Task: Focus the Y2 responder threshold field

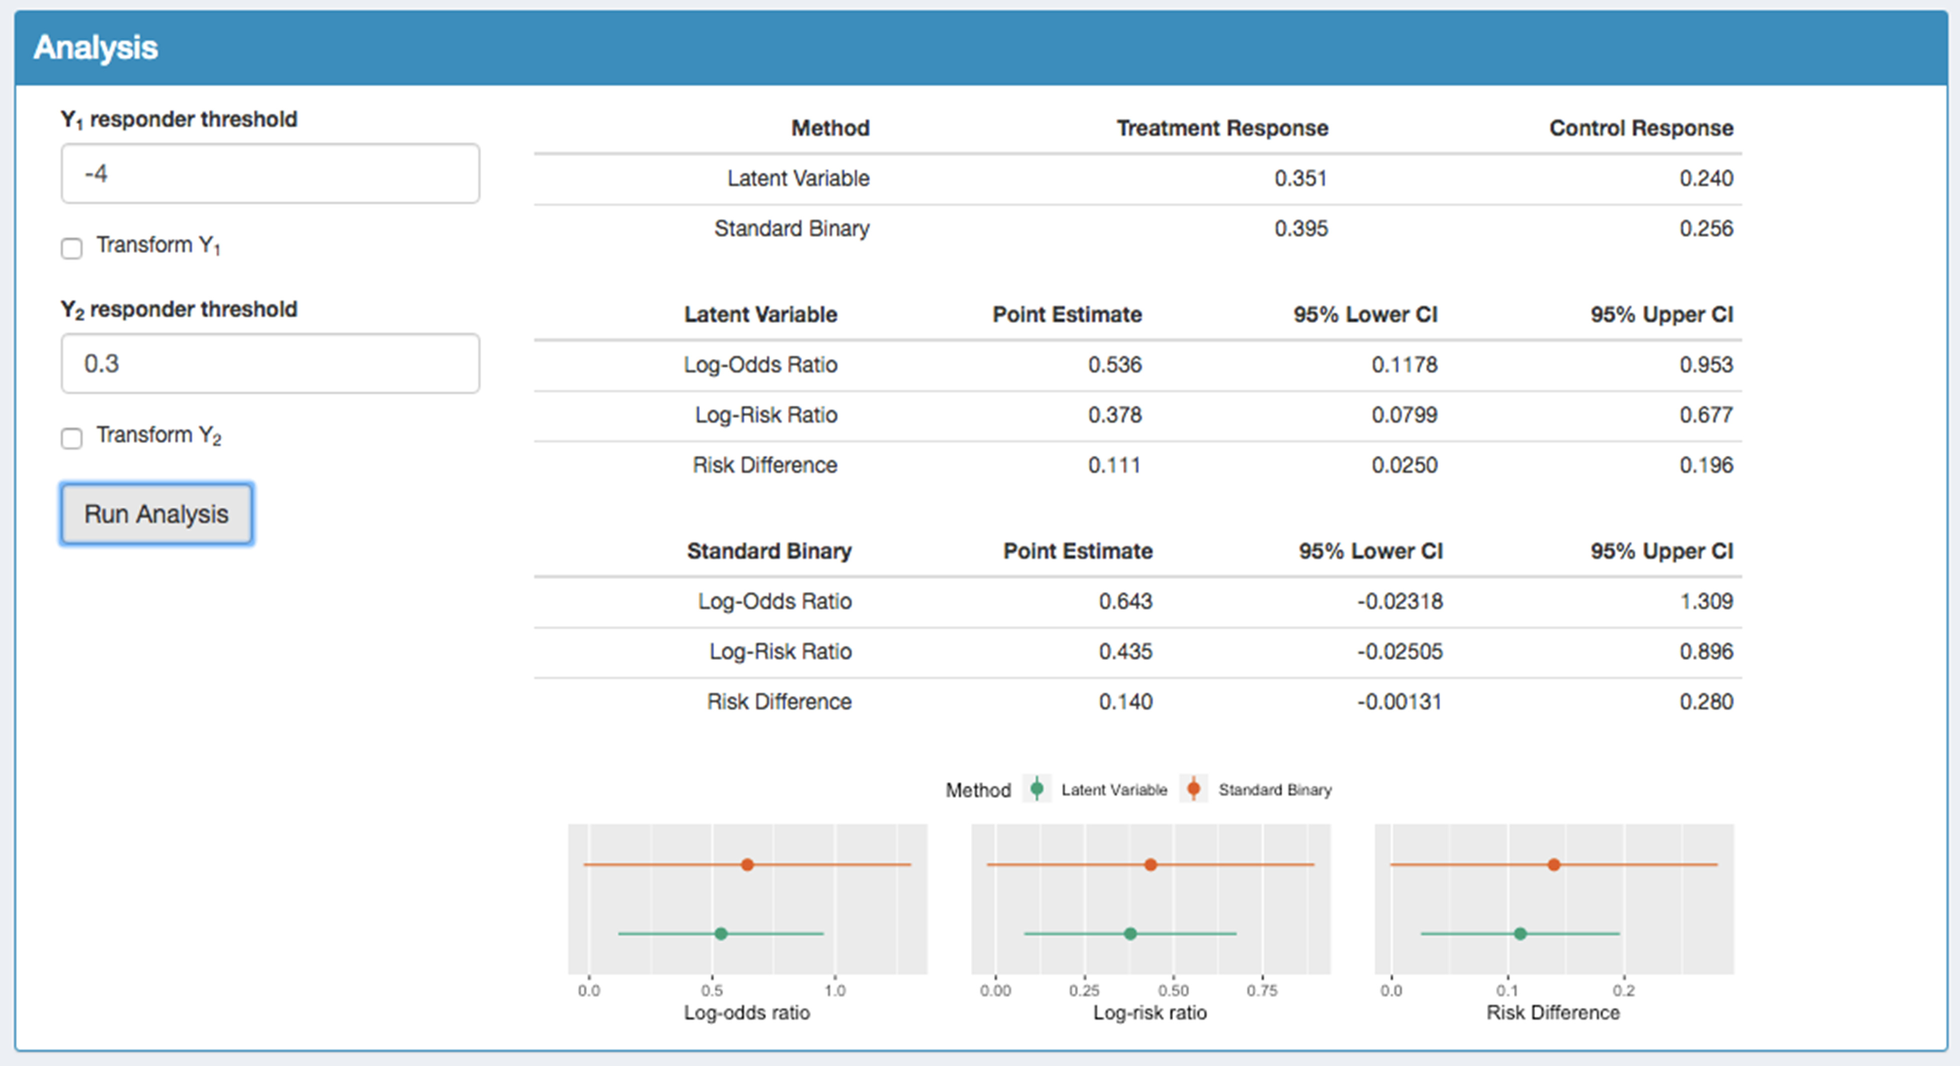Action: 270,364
